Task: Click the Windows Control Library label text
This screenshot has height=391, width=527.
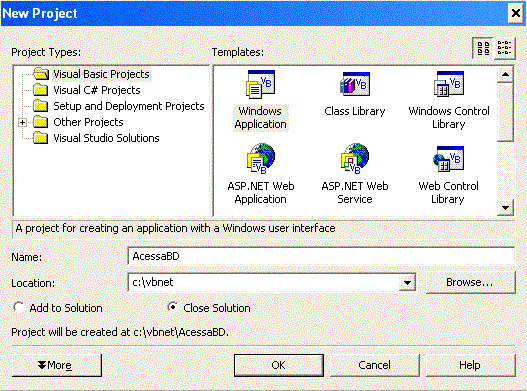Action: click(x=449, y=118)
